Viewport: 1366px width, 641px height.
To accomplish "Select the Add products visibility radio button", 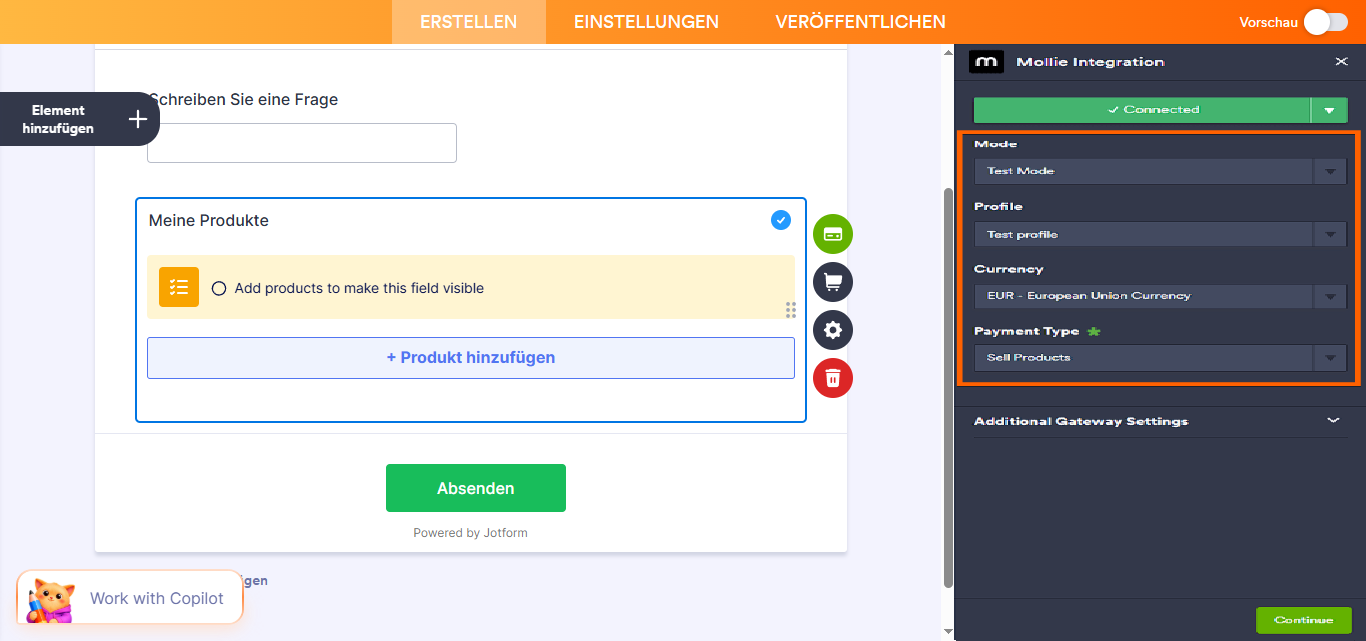I will (218, 287).
